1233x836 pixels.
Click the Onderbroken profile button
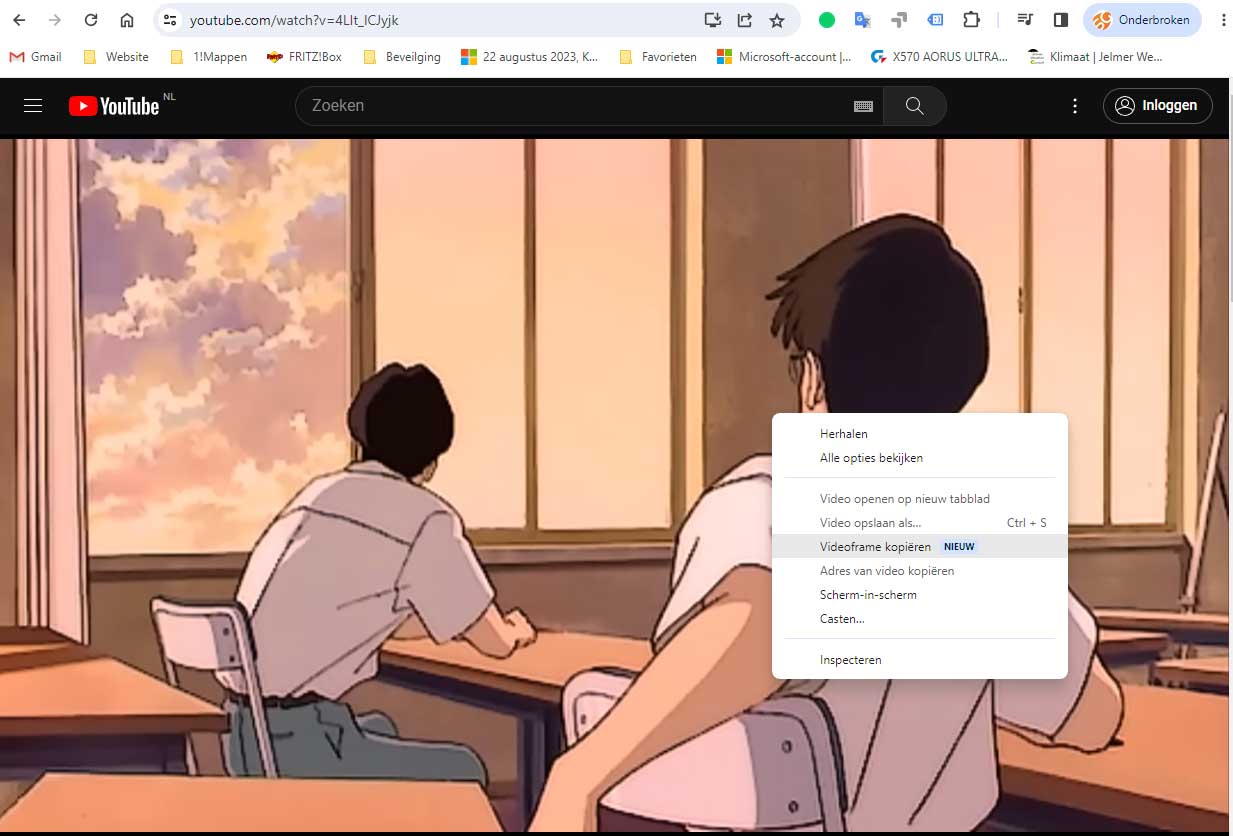pyautogui.click(x=1142, y=20)
